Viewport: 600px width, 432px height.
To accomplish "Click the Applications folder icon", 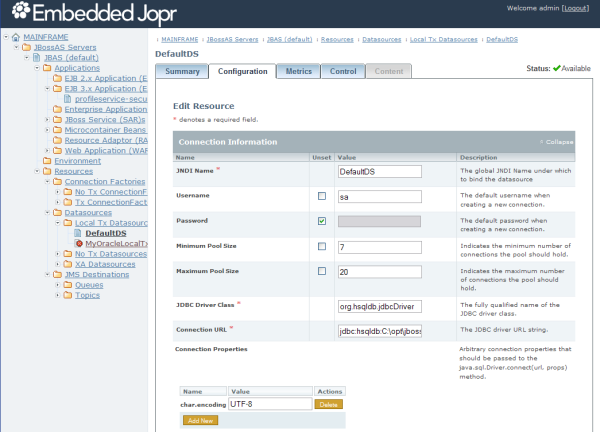I will tap(47, 68).
